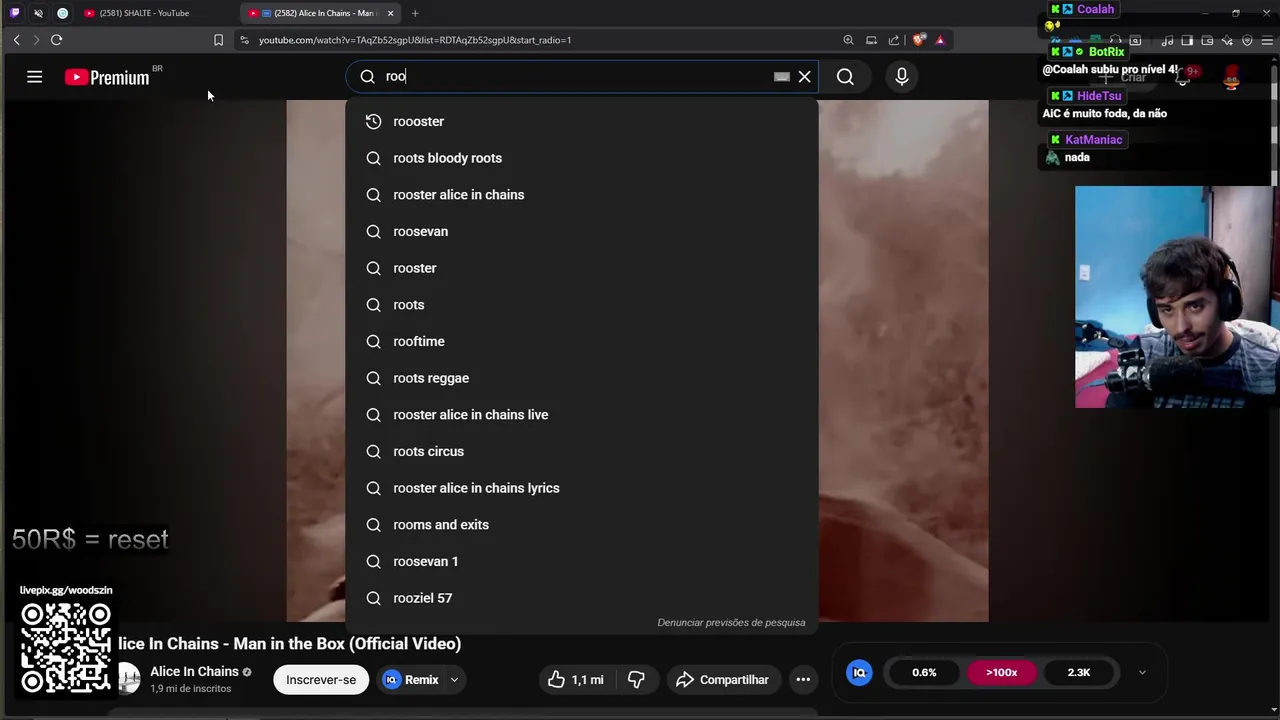The image size is (1280, 720).
Task: Click the 2.3K stat pill
Action: click(1078, 673)
